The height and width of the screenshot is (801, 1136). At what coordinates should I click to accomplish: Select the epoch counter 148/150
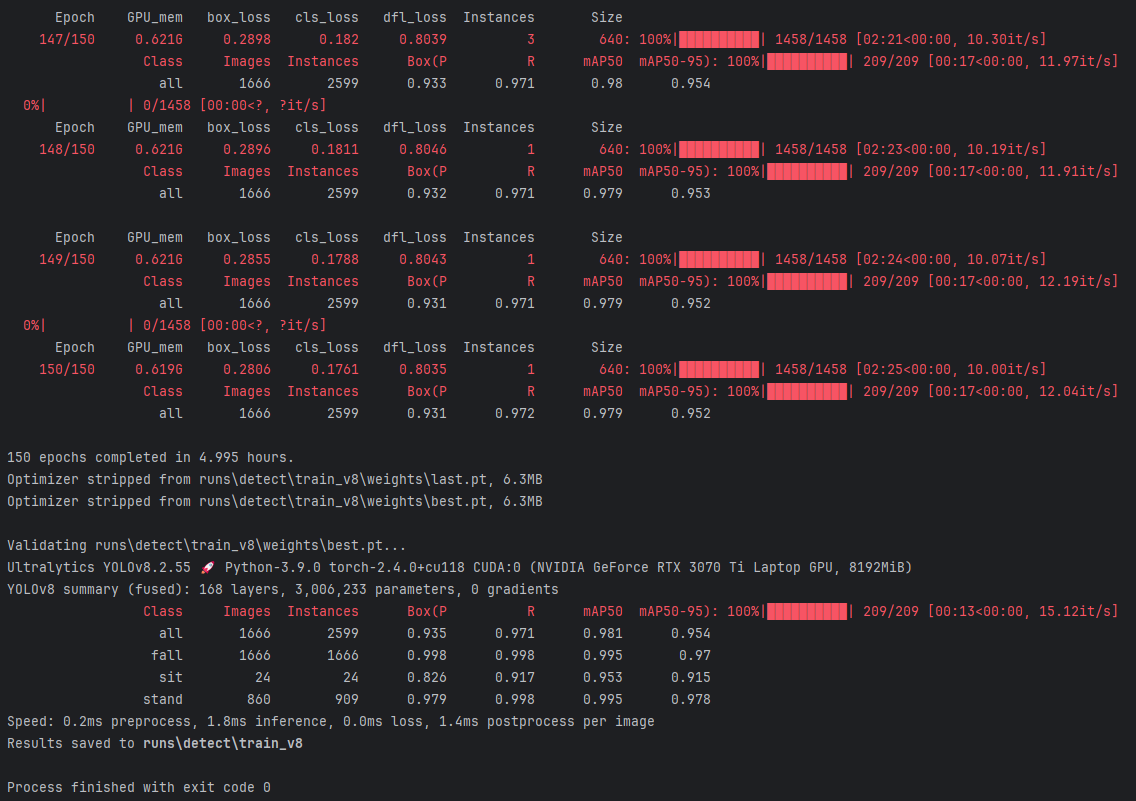67,149
